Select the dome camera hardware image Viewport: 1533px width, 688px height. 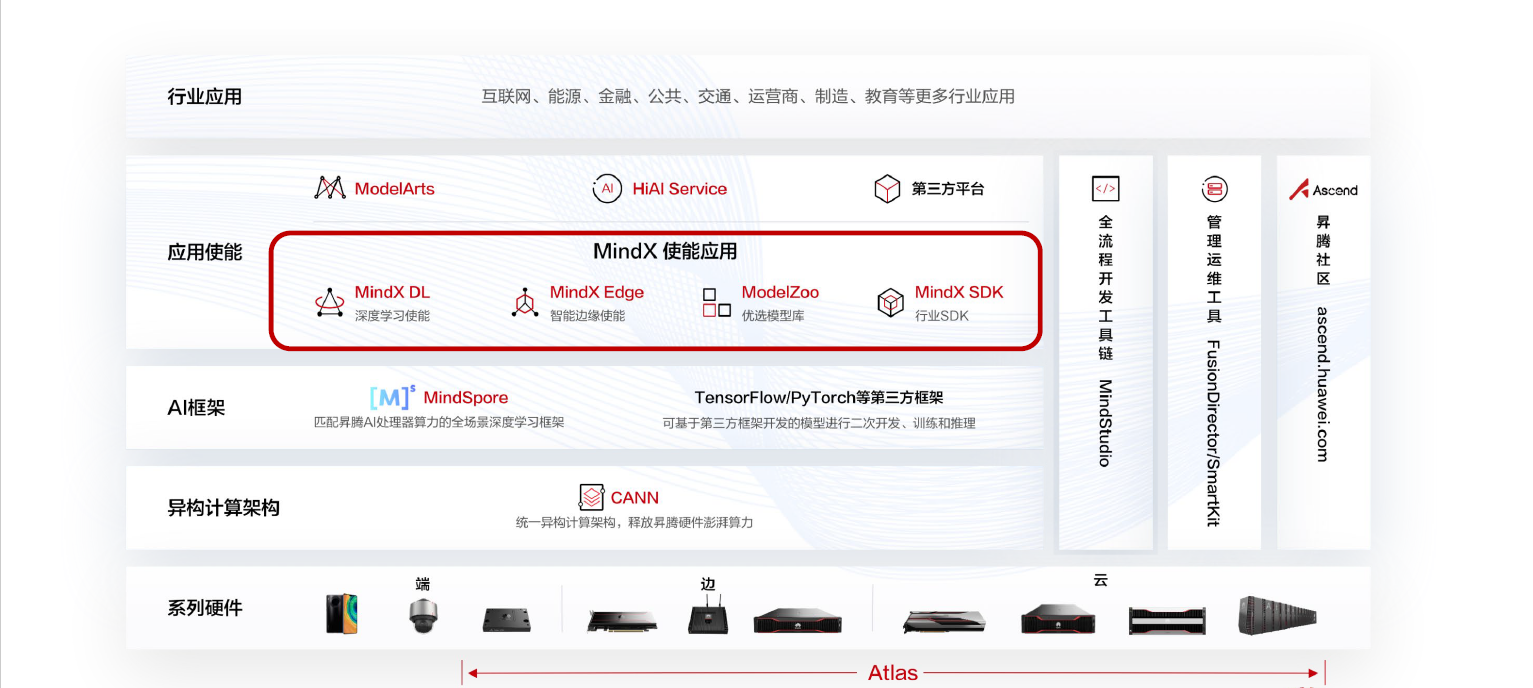pyautogui.click(x=424, y=616)
